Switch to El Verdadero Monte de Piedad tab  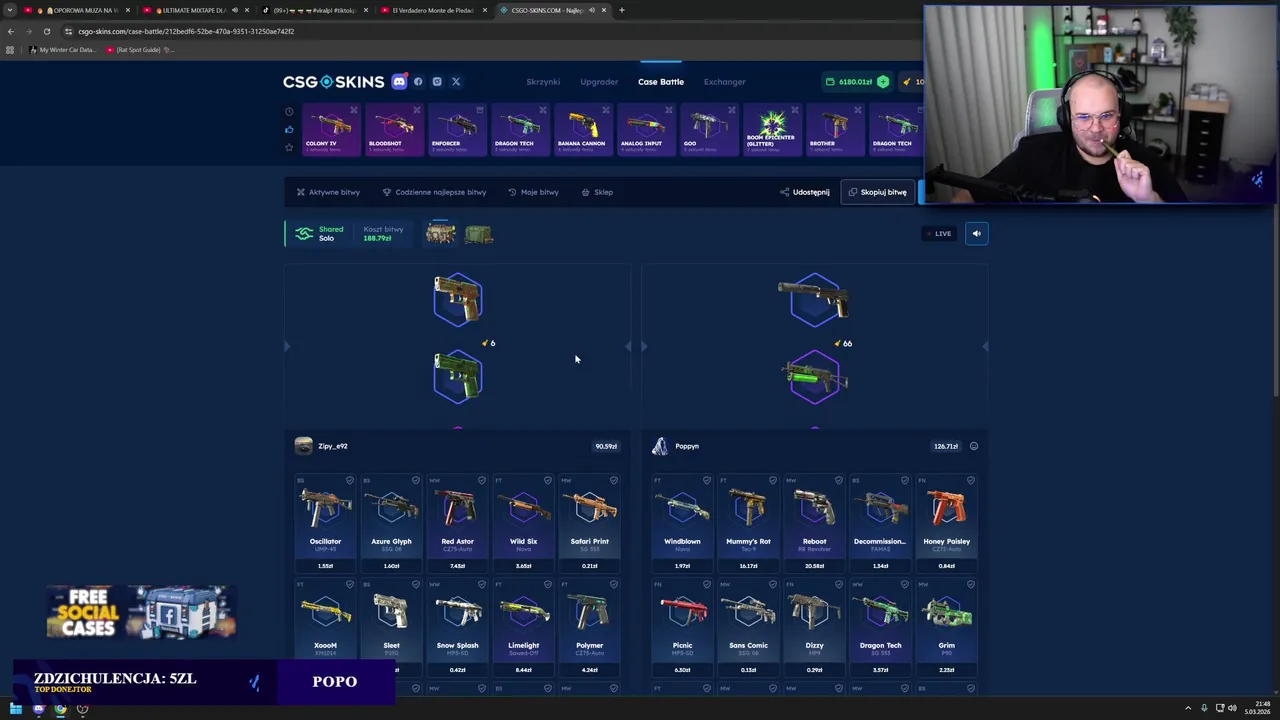tap(432, 10)
